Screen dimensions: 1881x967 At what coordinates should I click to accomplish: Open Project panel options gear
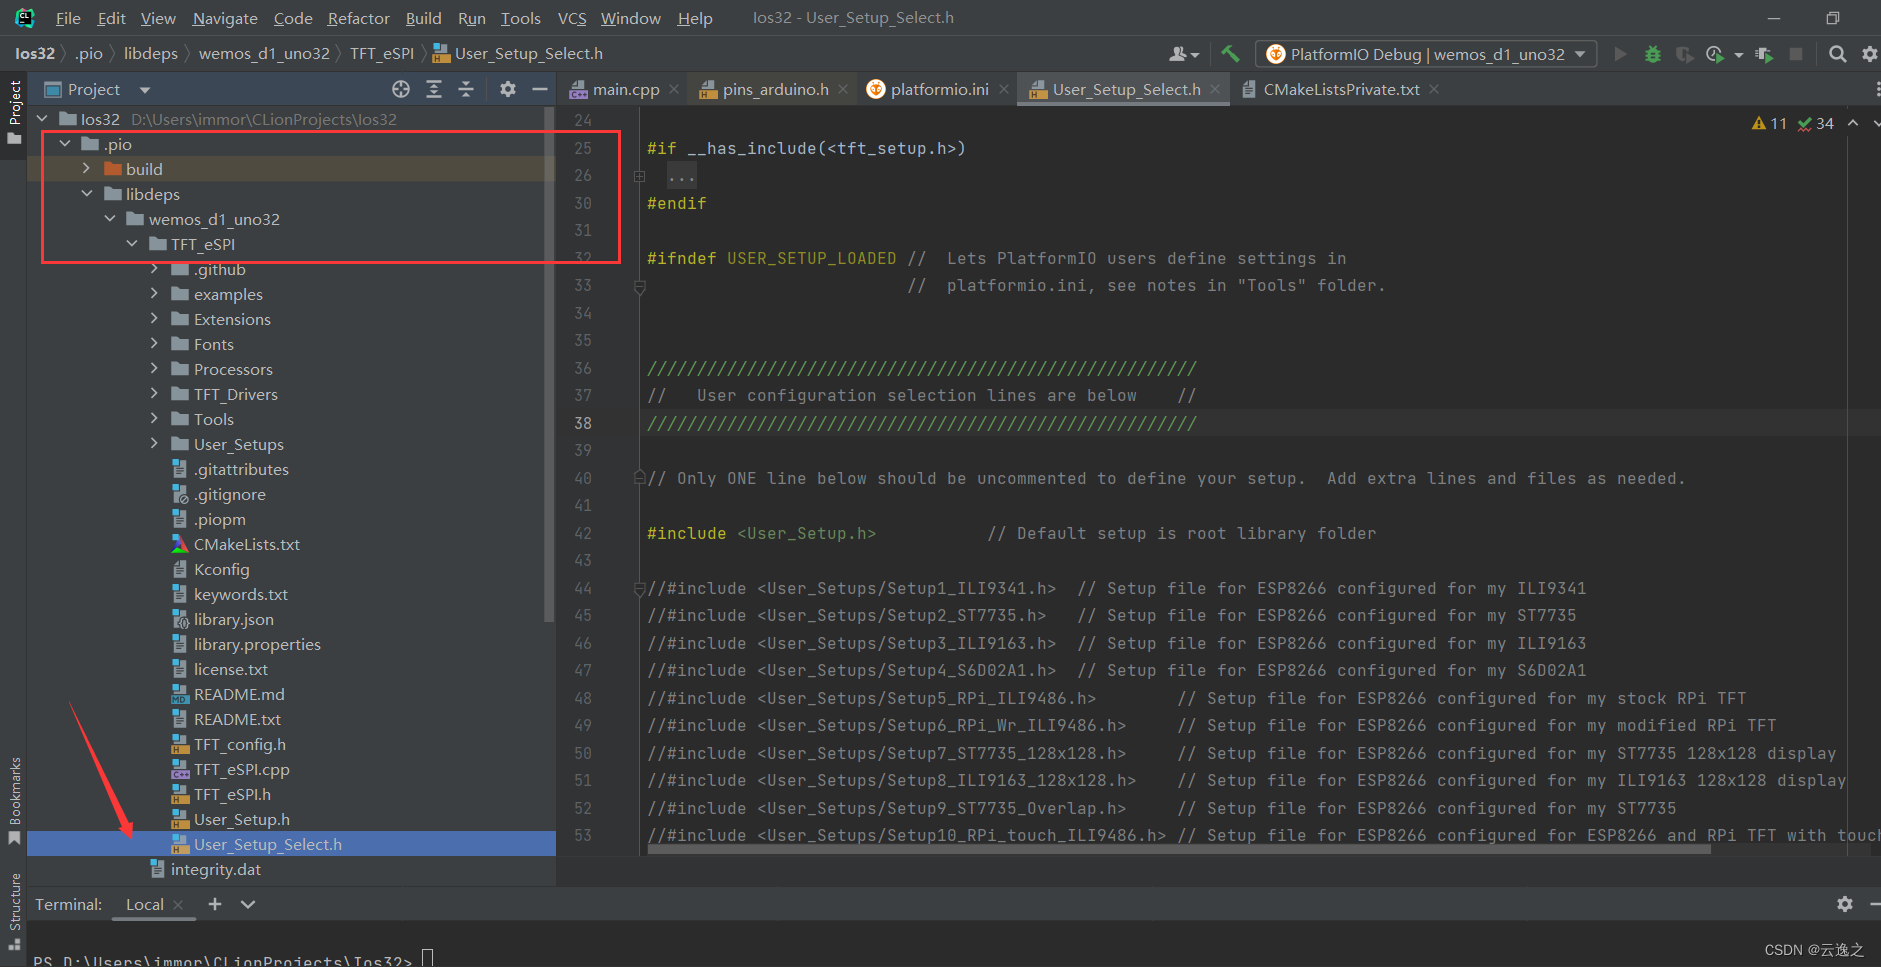[508, 89]
